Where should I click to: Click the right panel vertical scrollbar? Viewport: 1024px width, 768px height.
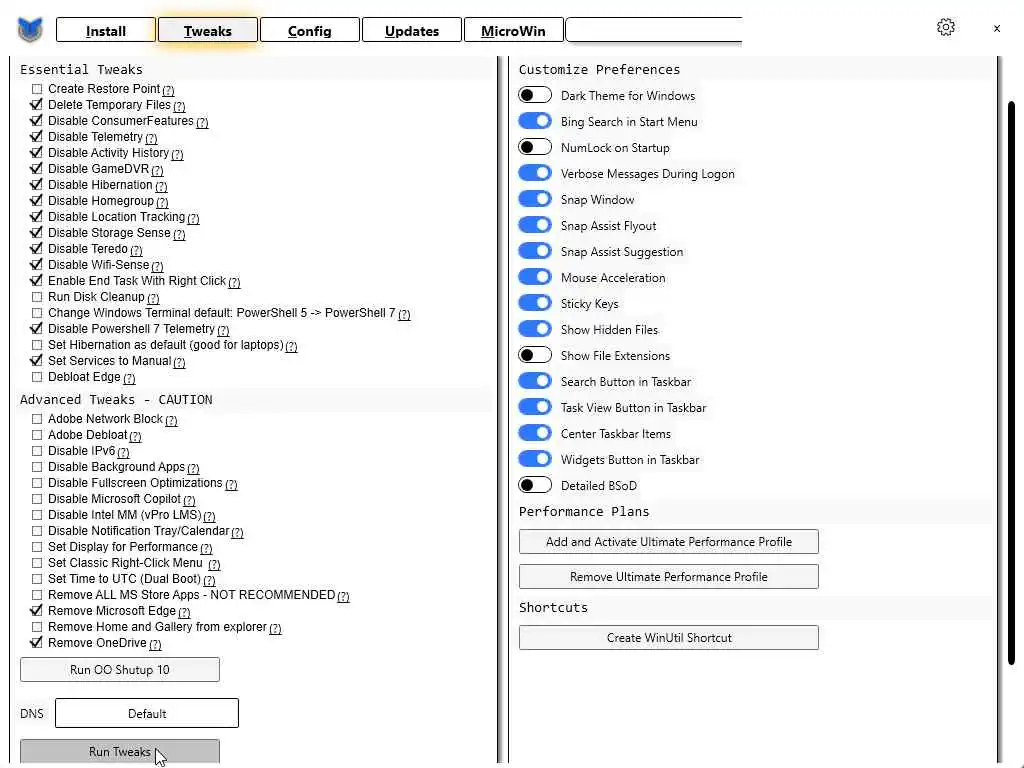pos(1011,383)
